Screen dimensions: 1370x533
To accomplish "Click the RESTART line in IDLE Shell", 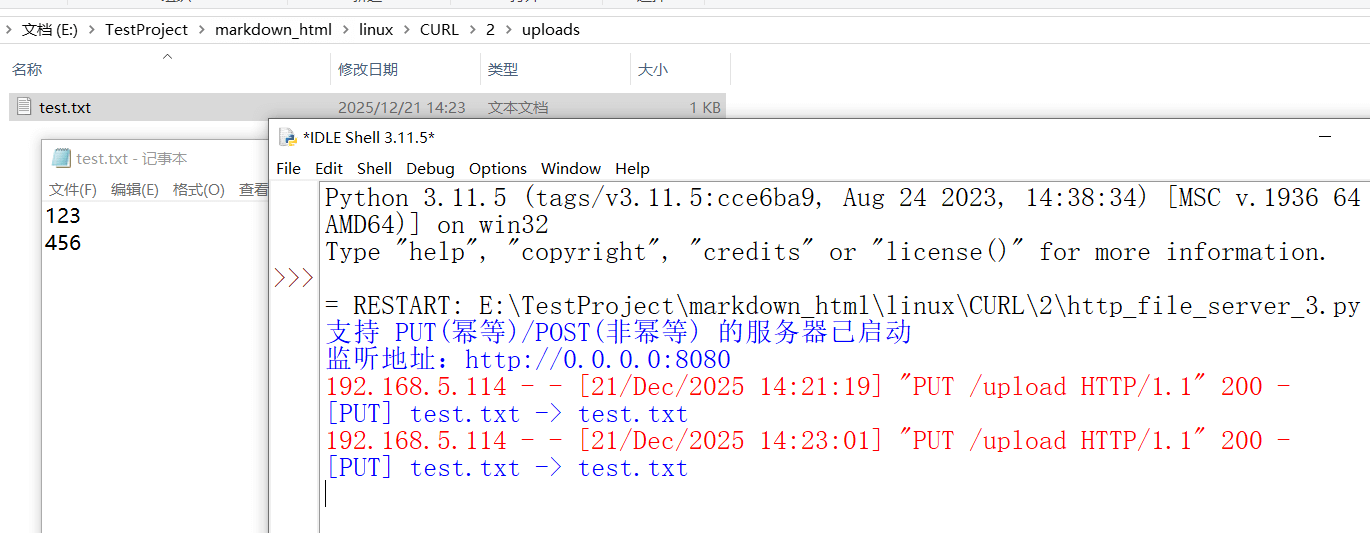I will coord(842,306).
